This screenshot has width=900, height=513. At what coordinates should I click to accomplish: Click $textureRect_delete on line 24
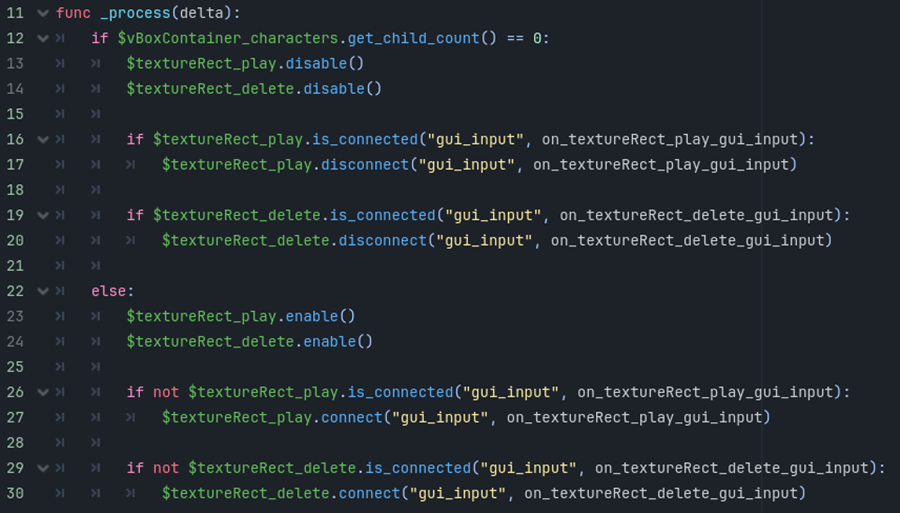pyautogui.click(x=210, y=341)
